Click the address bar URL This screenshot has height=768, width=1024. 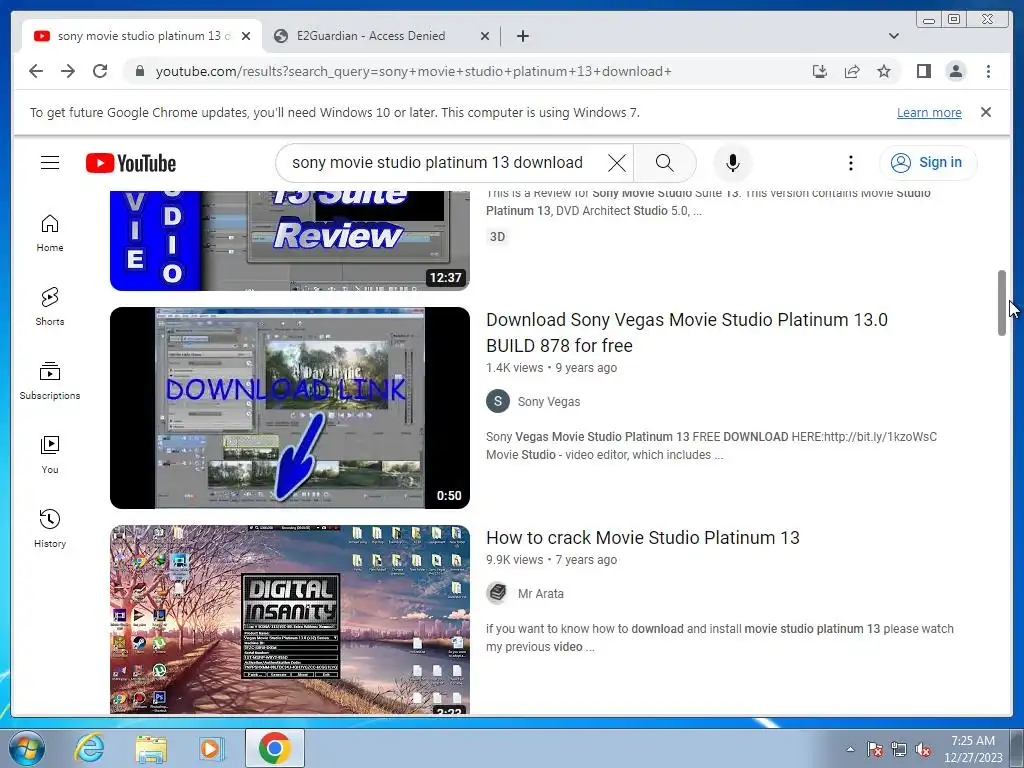[413, 71]
